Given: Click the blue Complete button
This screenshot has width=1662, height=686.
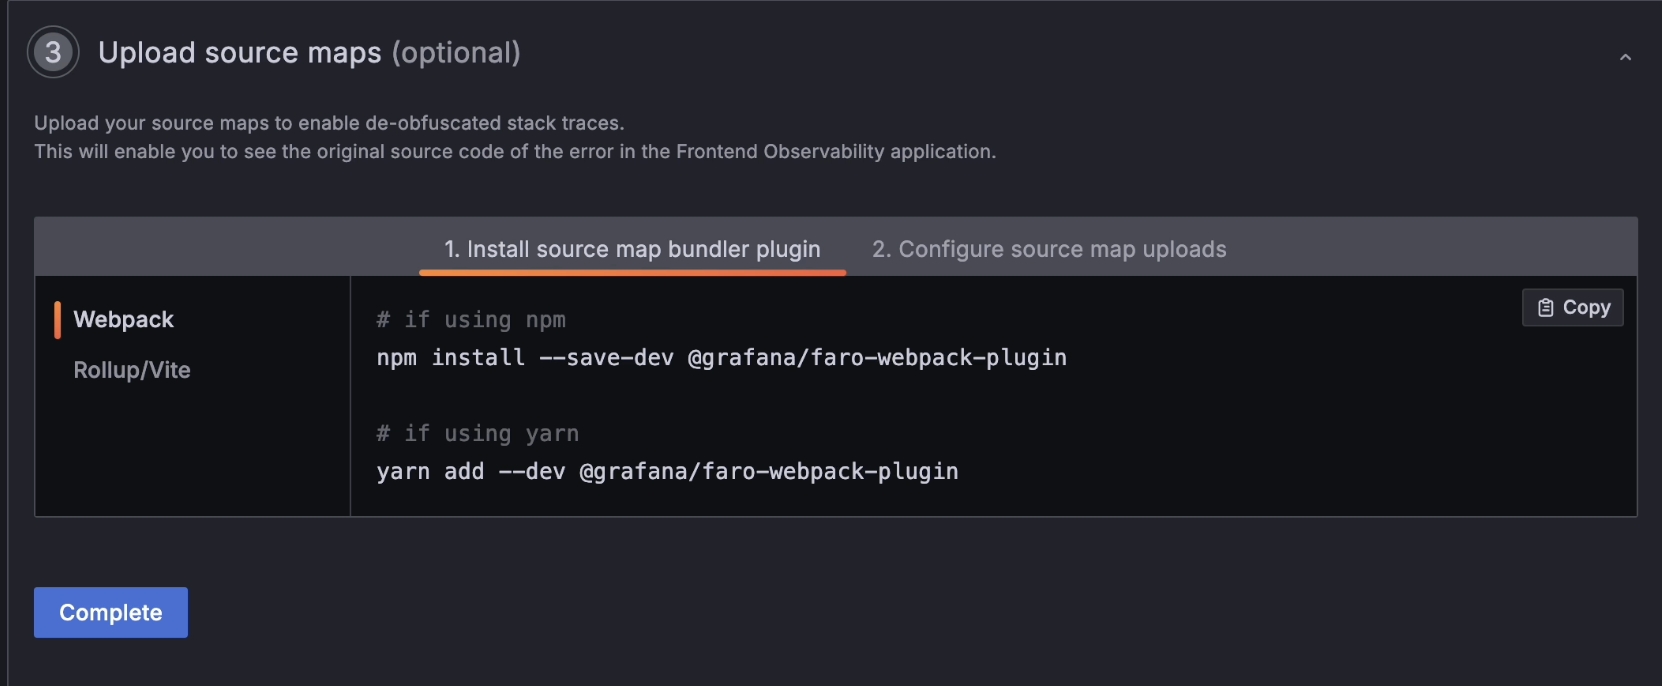Looking at the screenshot, I should point(111,612).
